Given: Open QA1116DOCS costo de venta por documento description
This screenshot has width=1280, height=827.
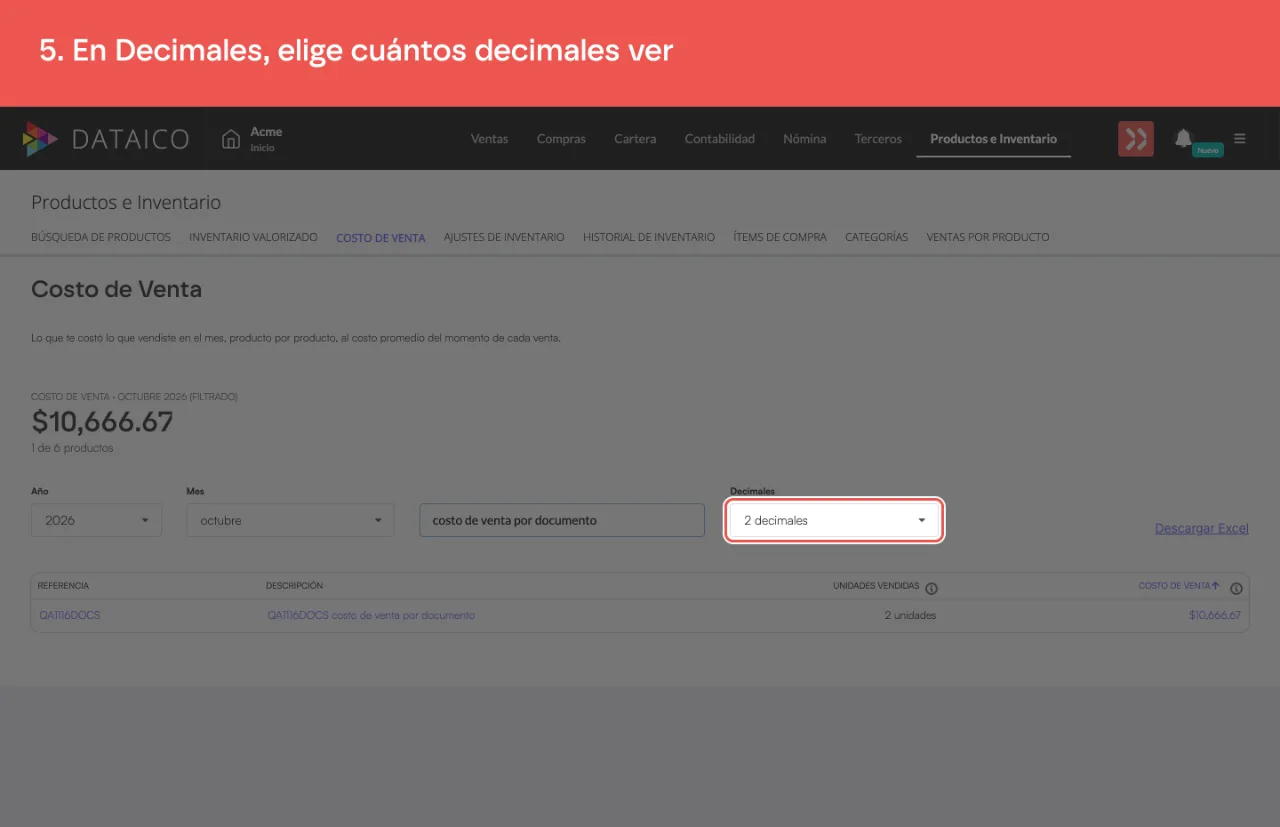Looking at the screenshot, I should click(371, 615).
